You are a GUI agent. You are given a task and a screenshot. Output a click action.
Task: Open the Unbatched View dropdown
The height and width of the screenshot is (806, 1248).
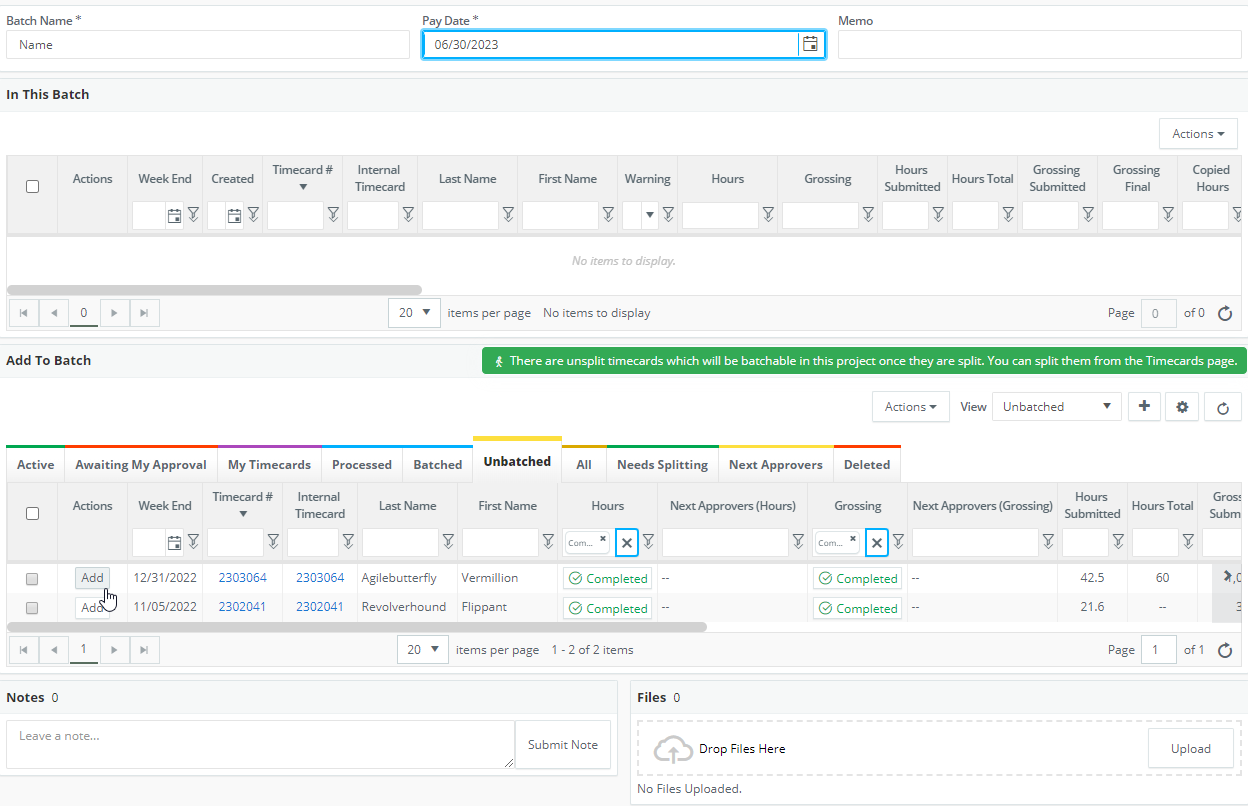1056,407
